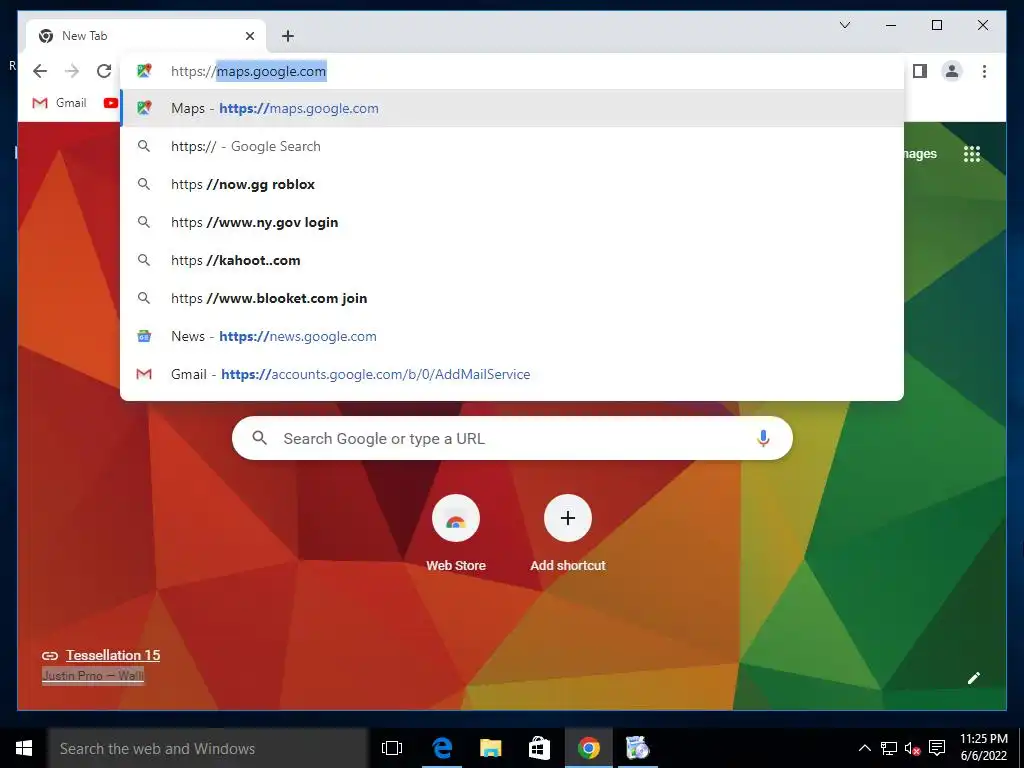Open a new tab with the plus button
Screen dimensions: 1024x768
click(x=288, y=36)
